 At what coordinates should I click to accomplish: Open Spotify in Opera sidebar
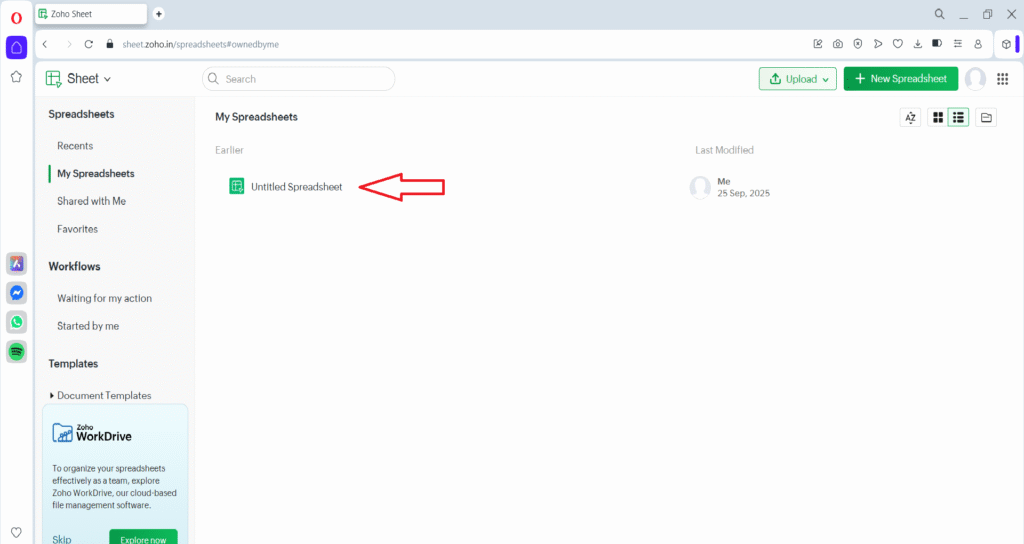16,351
